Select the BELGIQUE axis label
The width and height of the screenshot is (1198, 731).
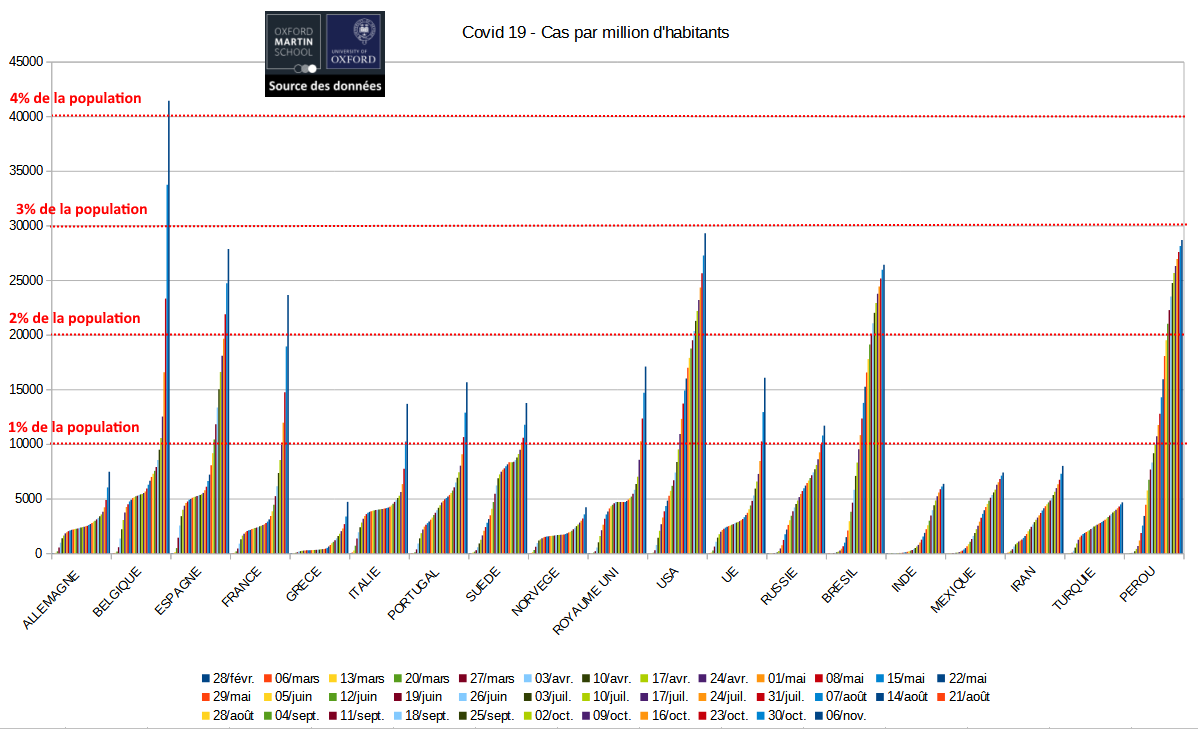point(117,592)
